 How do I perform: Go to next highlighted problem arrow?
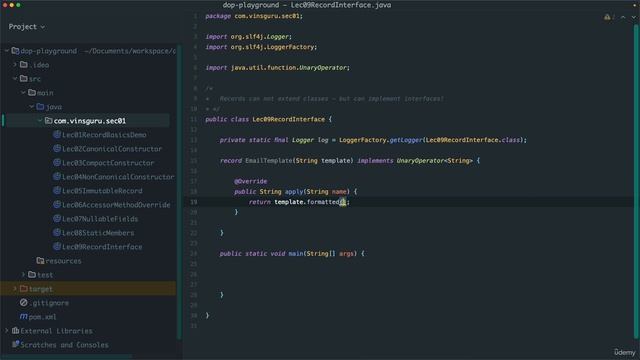634,17
